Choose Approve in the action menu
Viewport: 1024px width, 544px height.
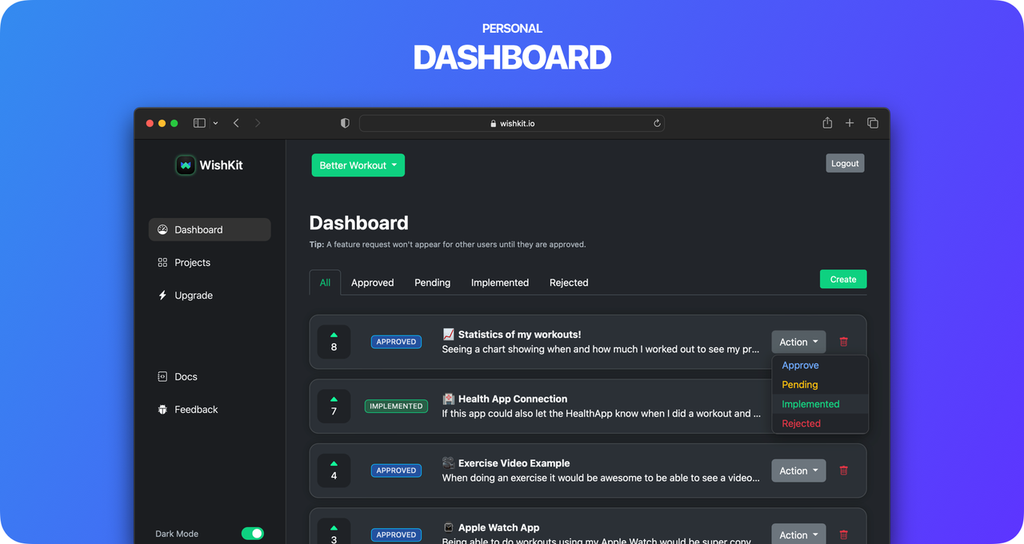(820, 366)
